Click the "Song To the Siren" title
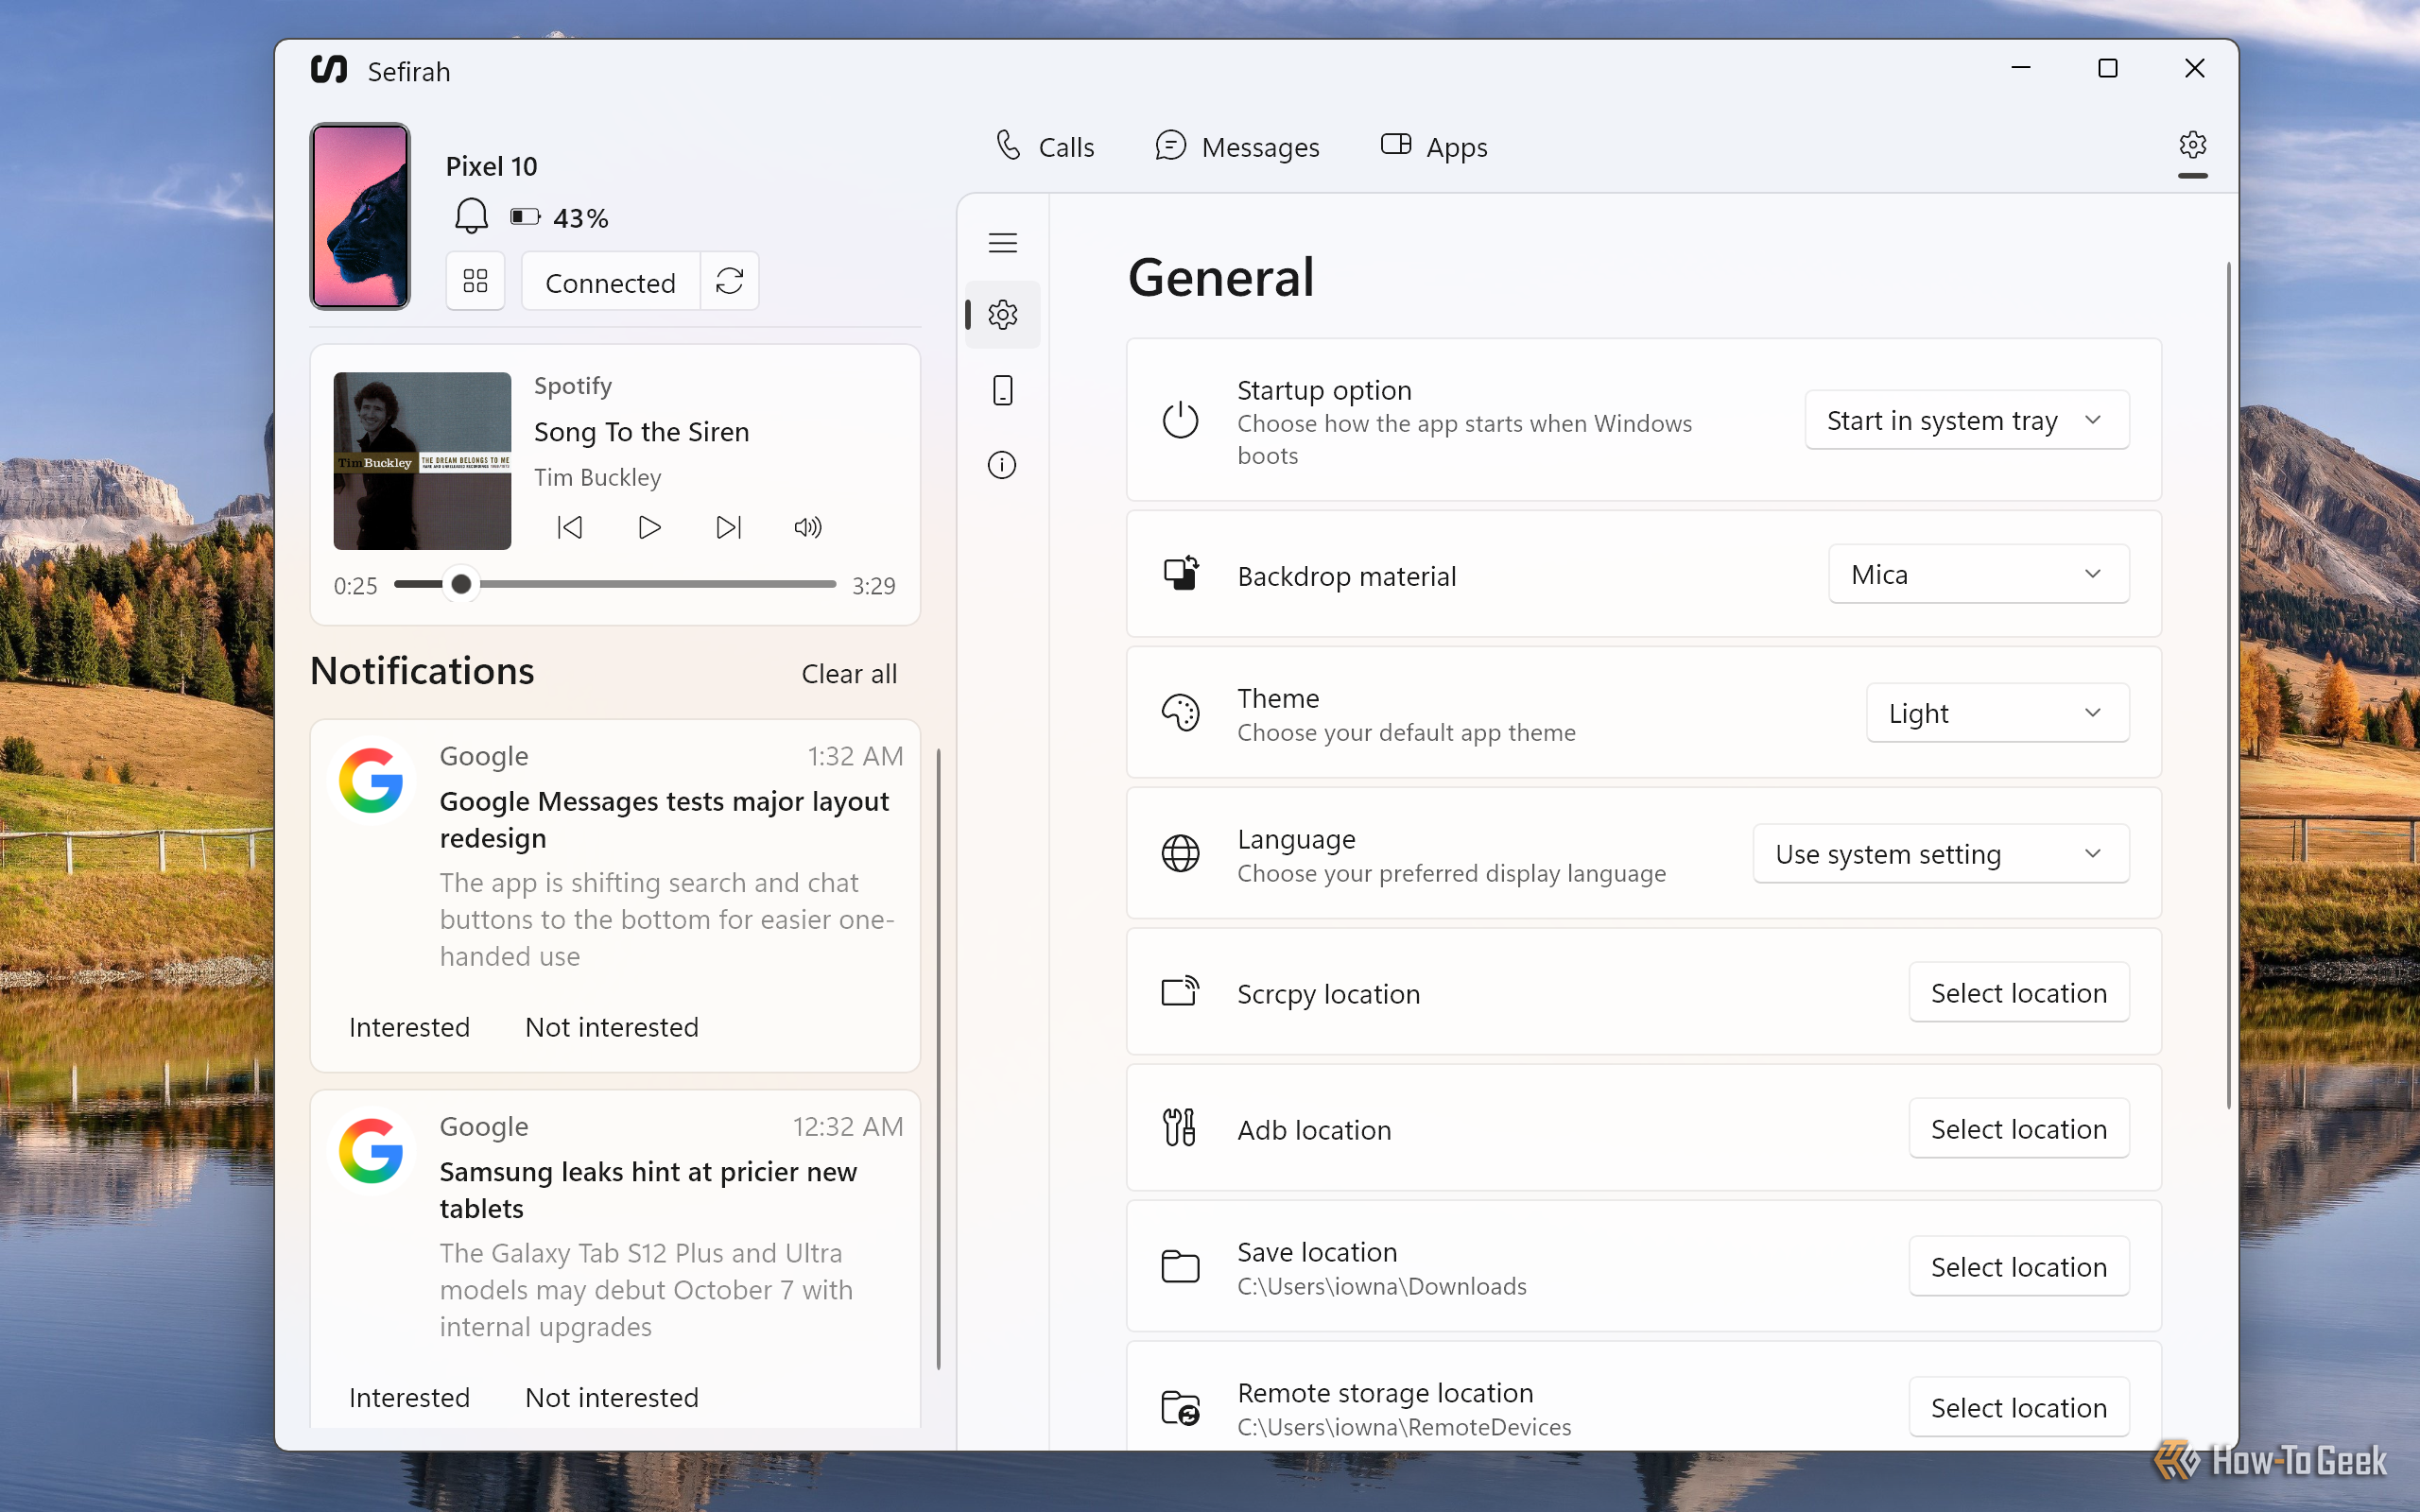Image resolution: width=2420 pixels, height=1512 pixels. pos(641,432)
